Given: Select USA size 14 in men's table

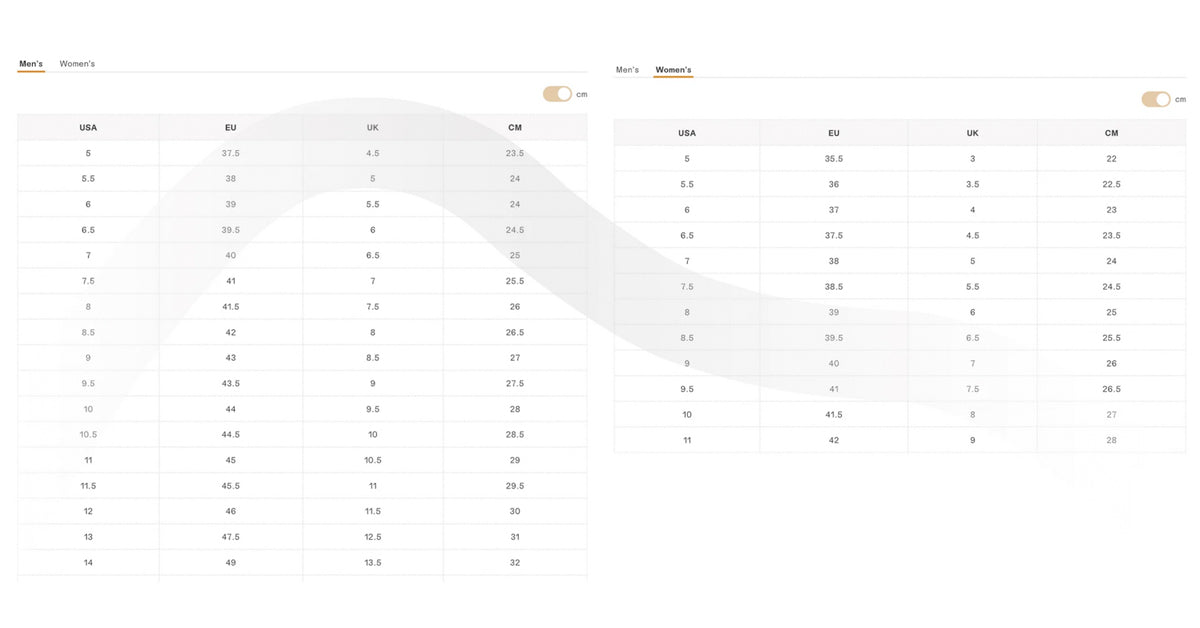Looking at the screenshot, I should pyautogui.click(x=88, y=563).
